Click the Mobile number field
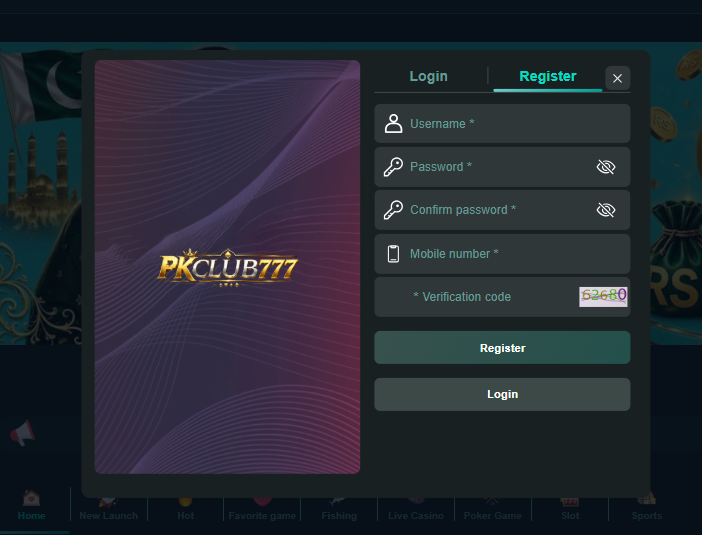The height and width of the screenshot is (535, 702). tap(502, 254)
